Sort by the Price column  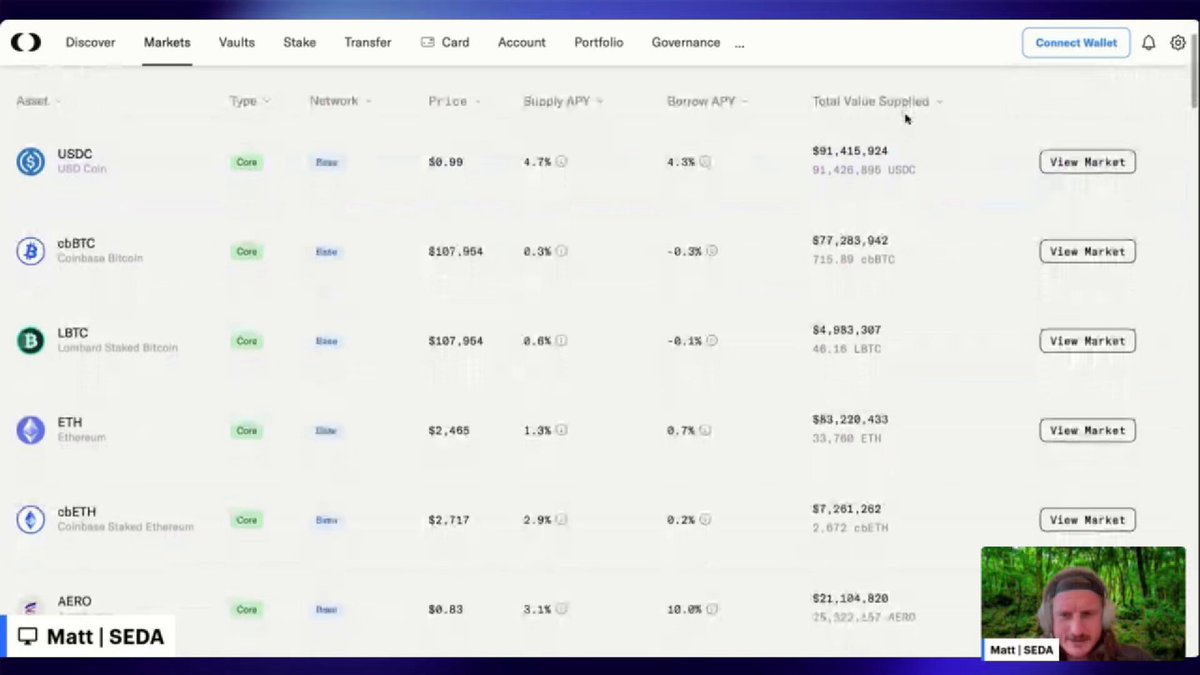(x=454, y=101)
